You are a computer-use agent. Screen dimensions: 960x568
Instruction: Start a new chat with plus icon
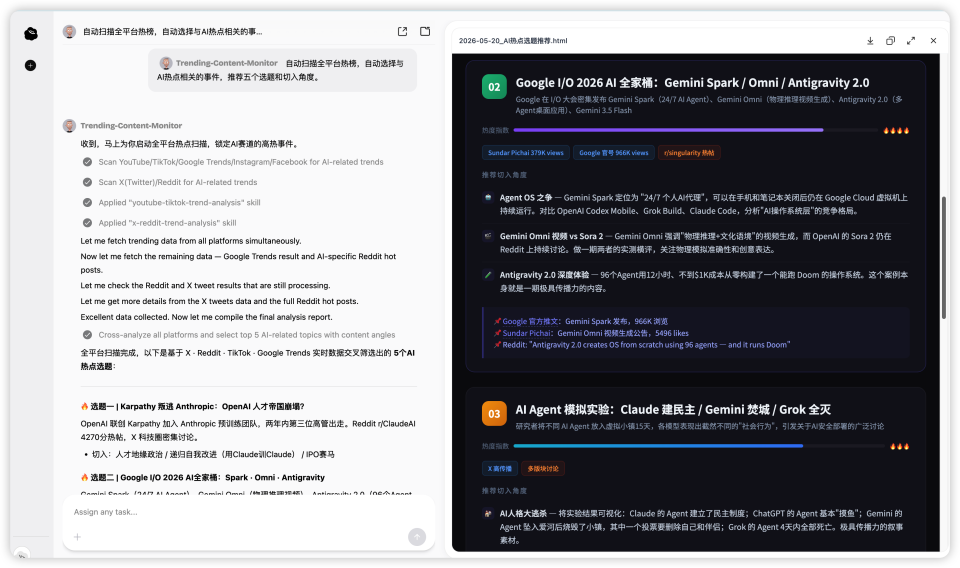pyautogui.click(x=30, y=65)
